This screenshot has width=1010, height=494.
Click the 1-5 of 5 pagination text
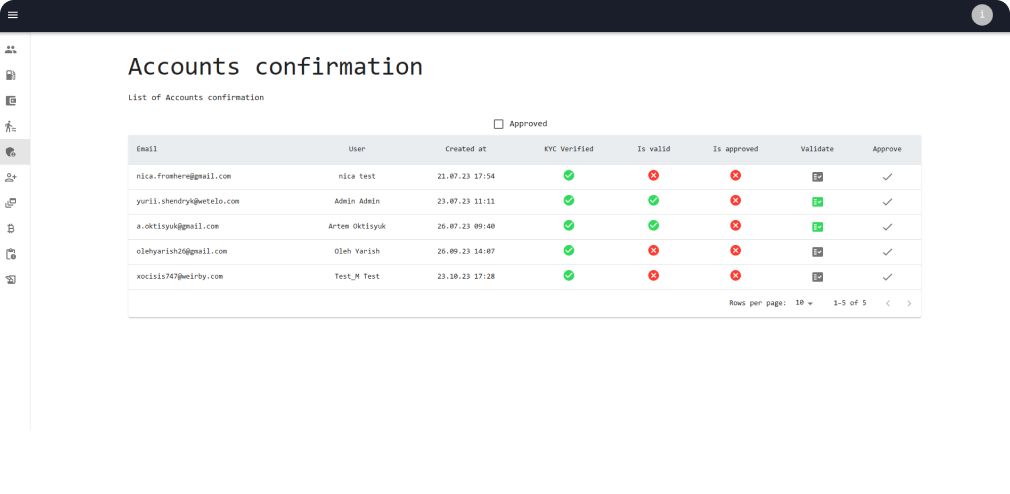pos(850,303)
